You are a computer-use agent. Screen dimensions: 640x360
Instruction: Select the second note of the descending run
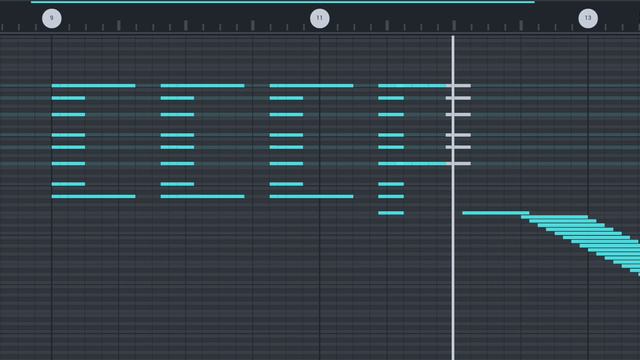[x=554, y=217]
